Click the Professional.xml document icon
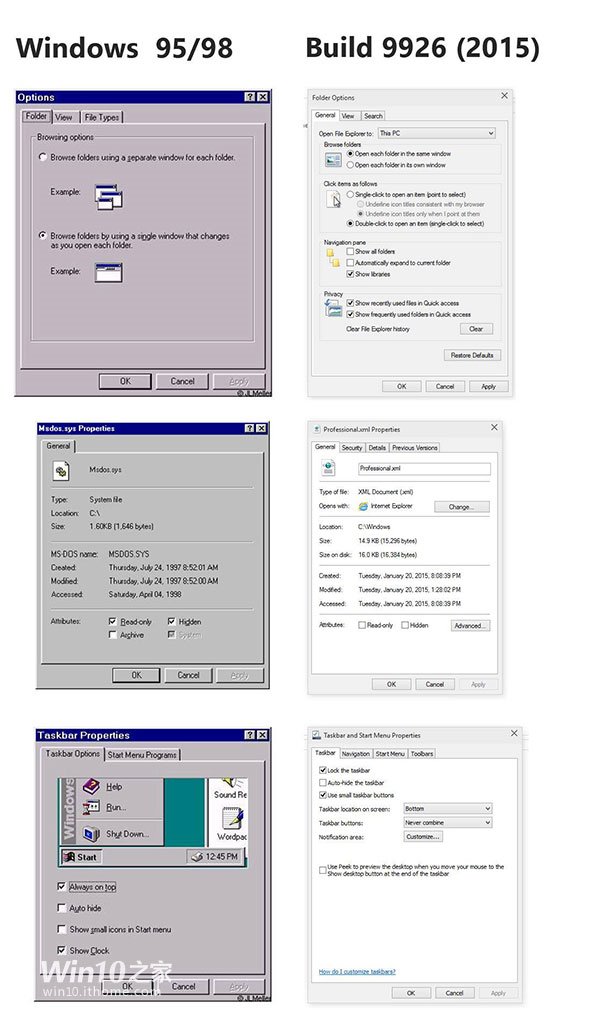 (x=328, y=468)
